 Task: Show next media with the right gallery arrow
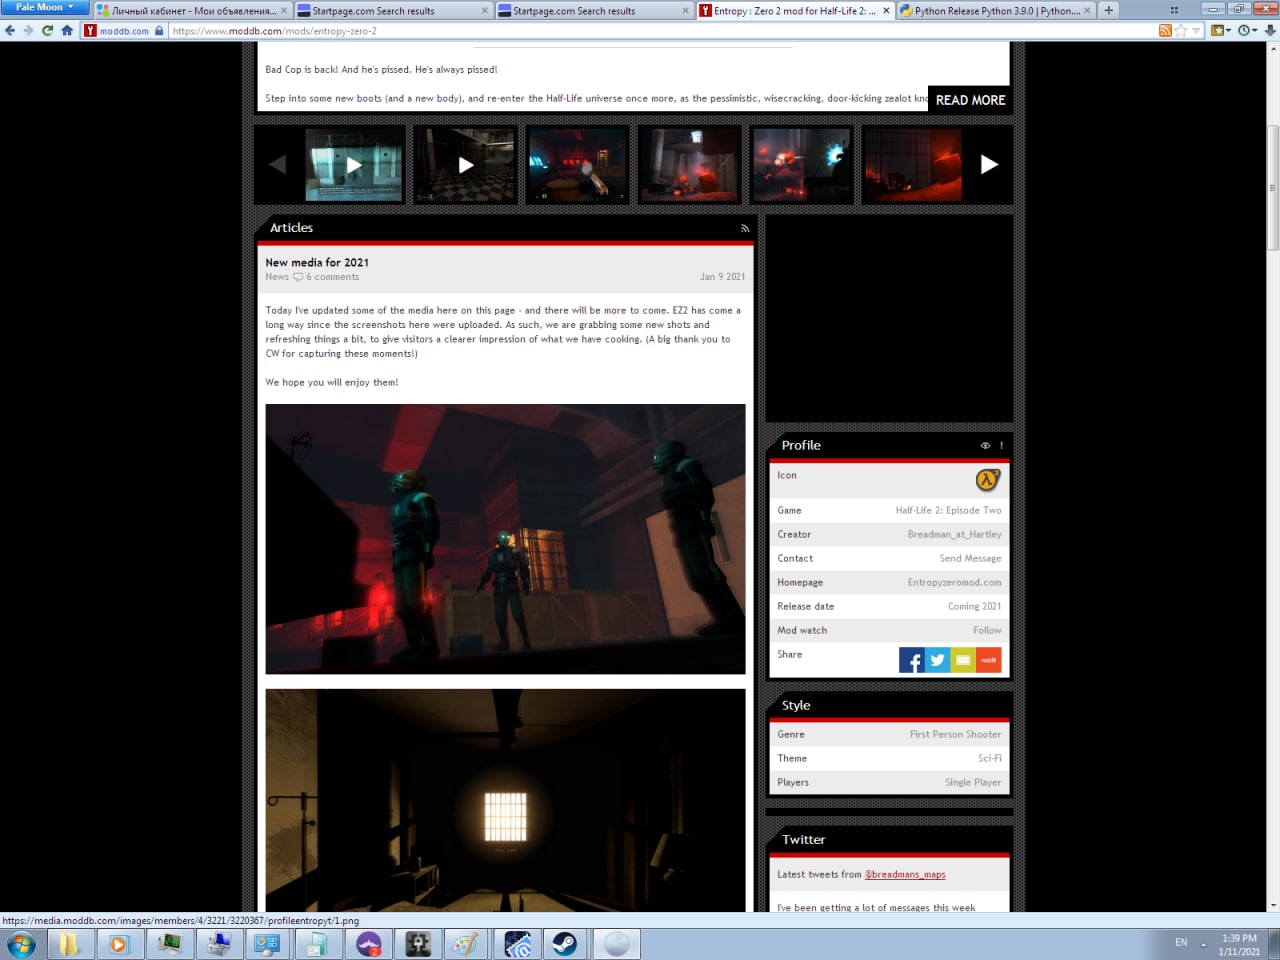(x=989, y=165)
